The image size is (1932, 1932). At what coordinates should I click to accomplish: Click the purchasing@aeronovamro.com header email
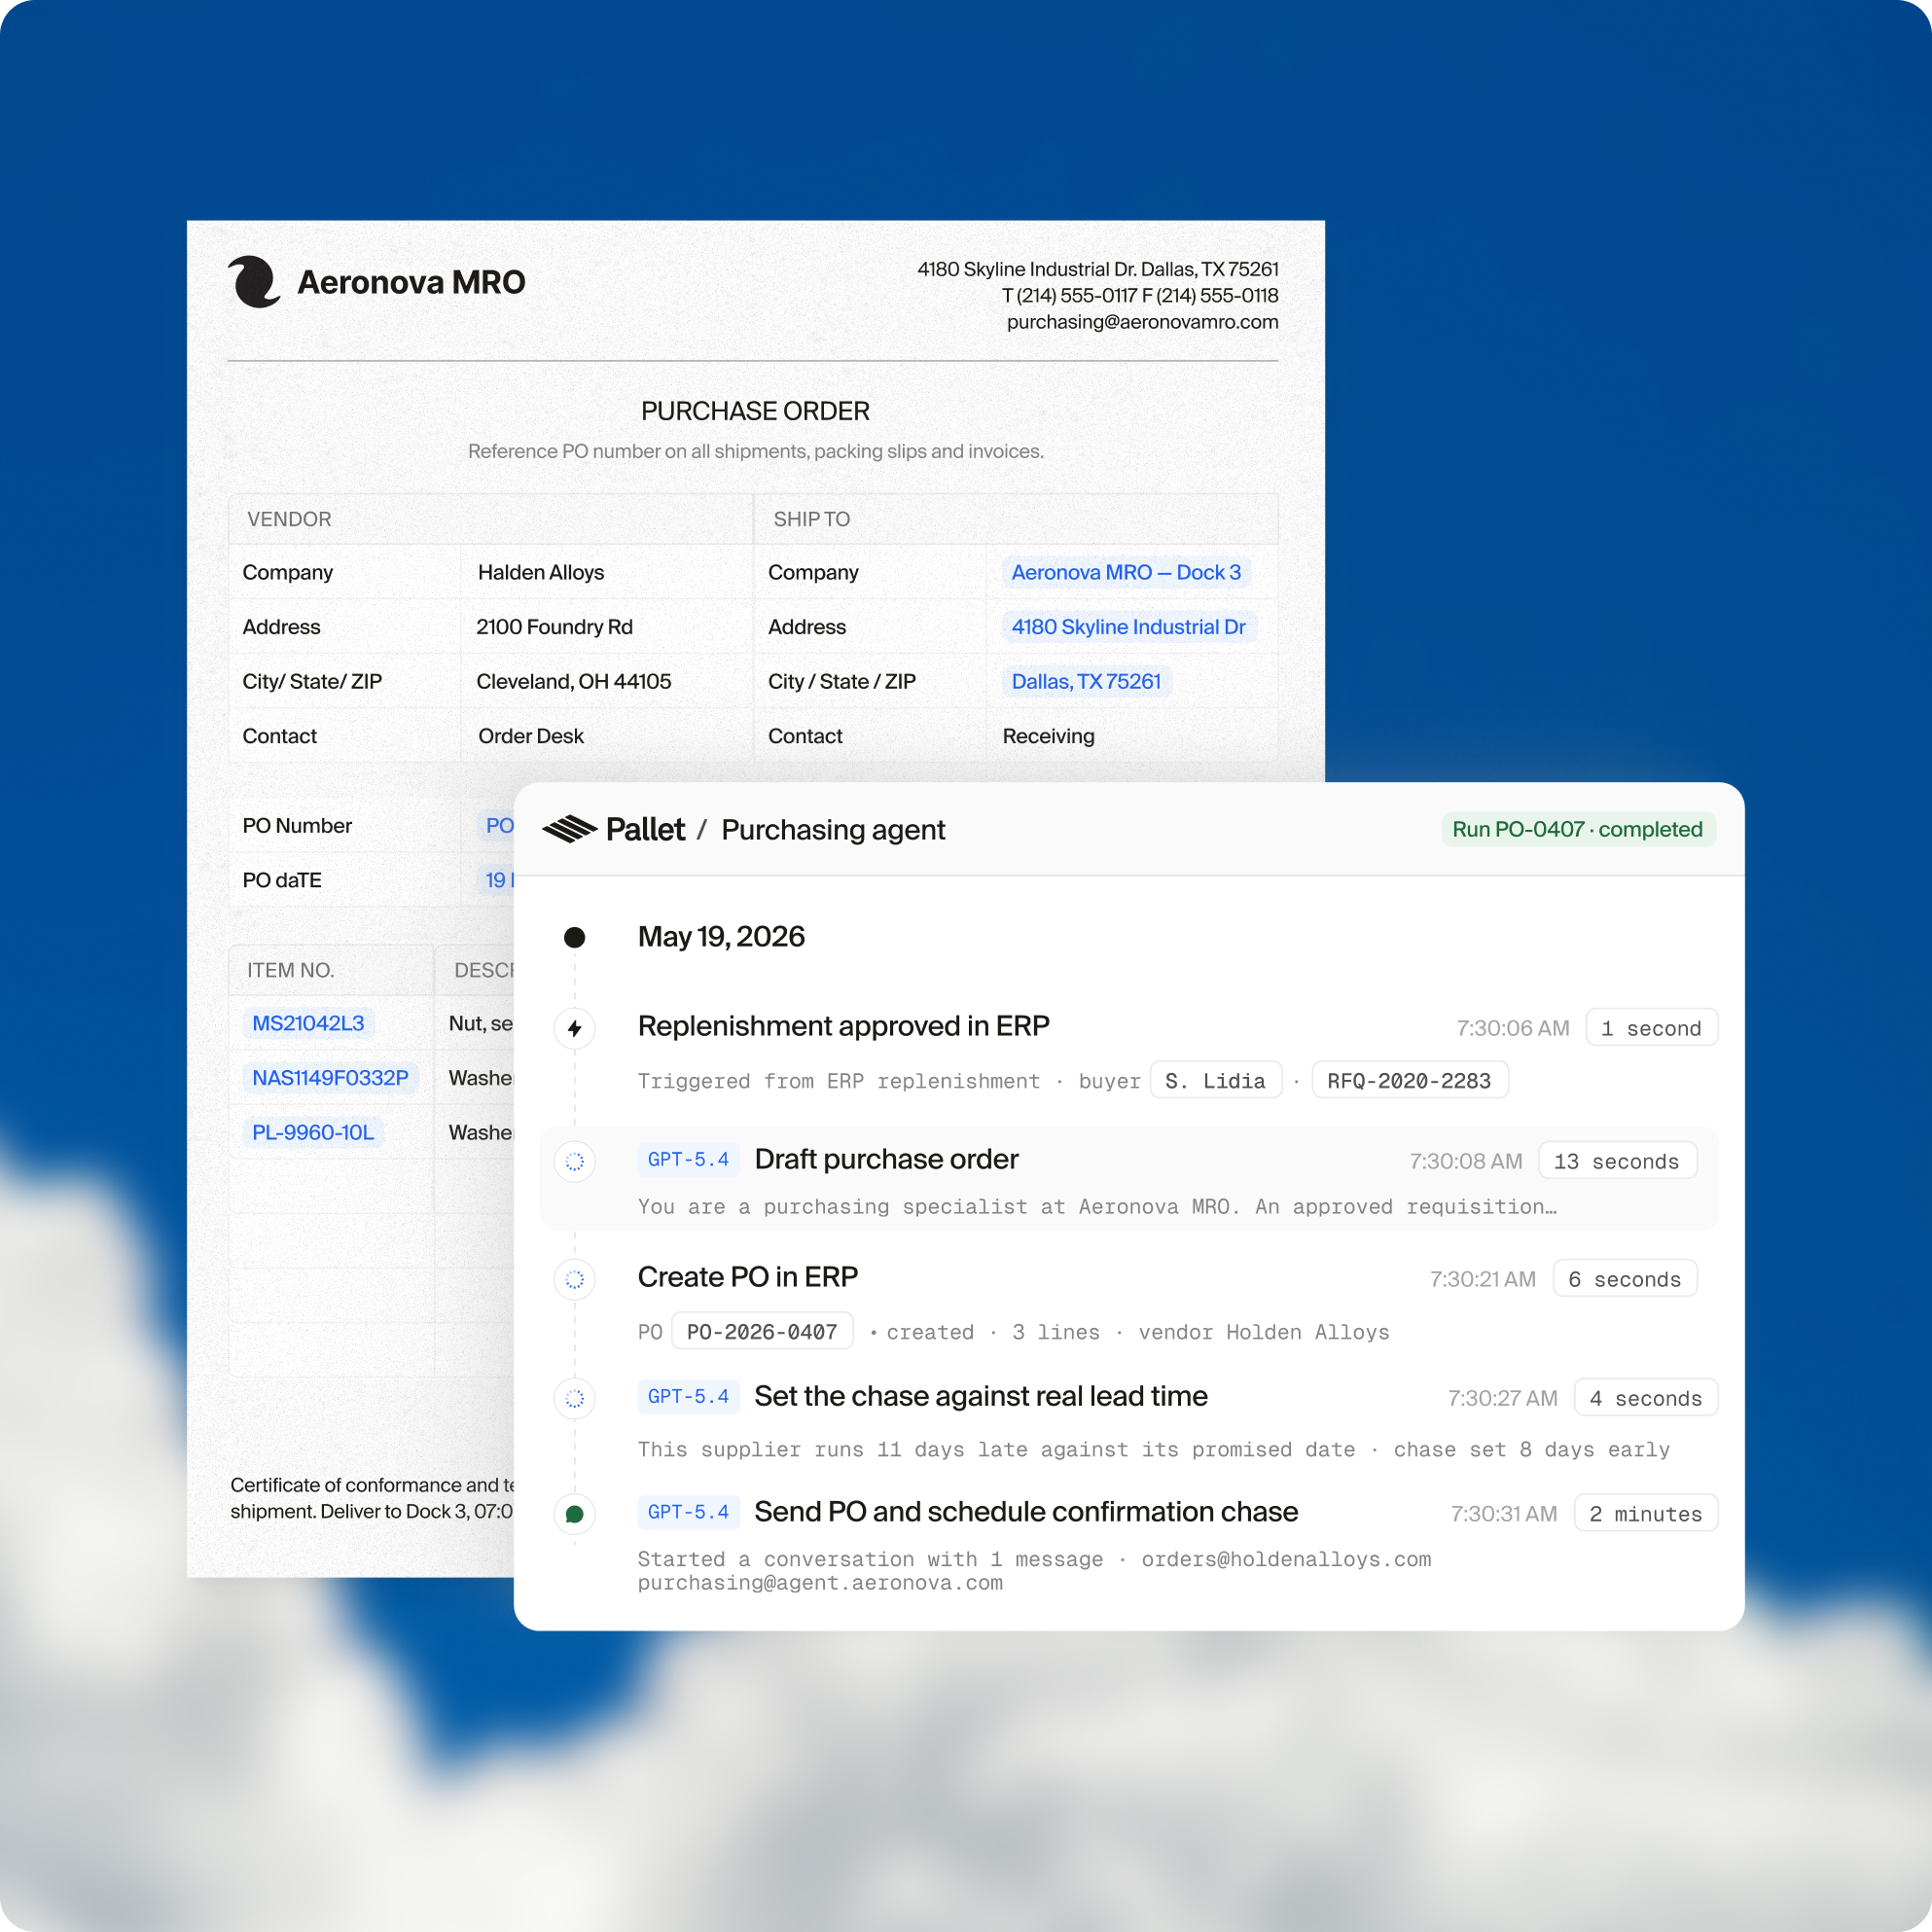[x=1142, y=322]
